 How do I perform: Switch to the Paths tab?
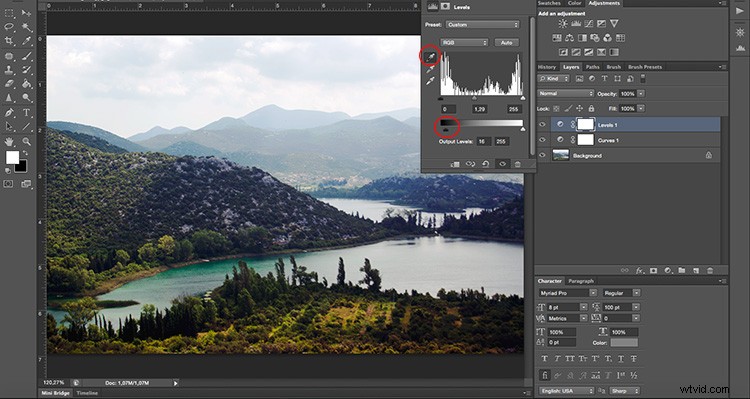(592, 67)
